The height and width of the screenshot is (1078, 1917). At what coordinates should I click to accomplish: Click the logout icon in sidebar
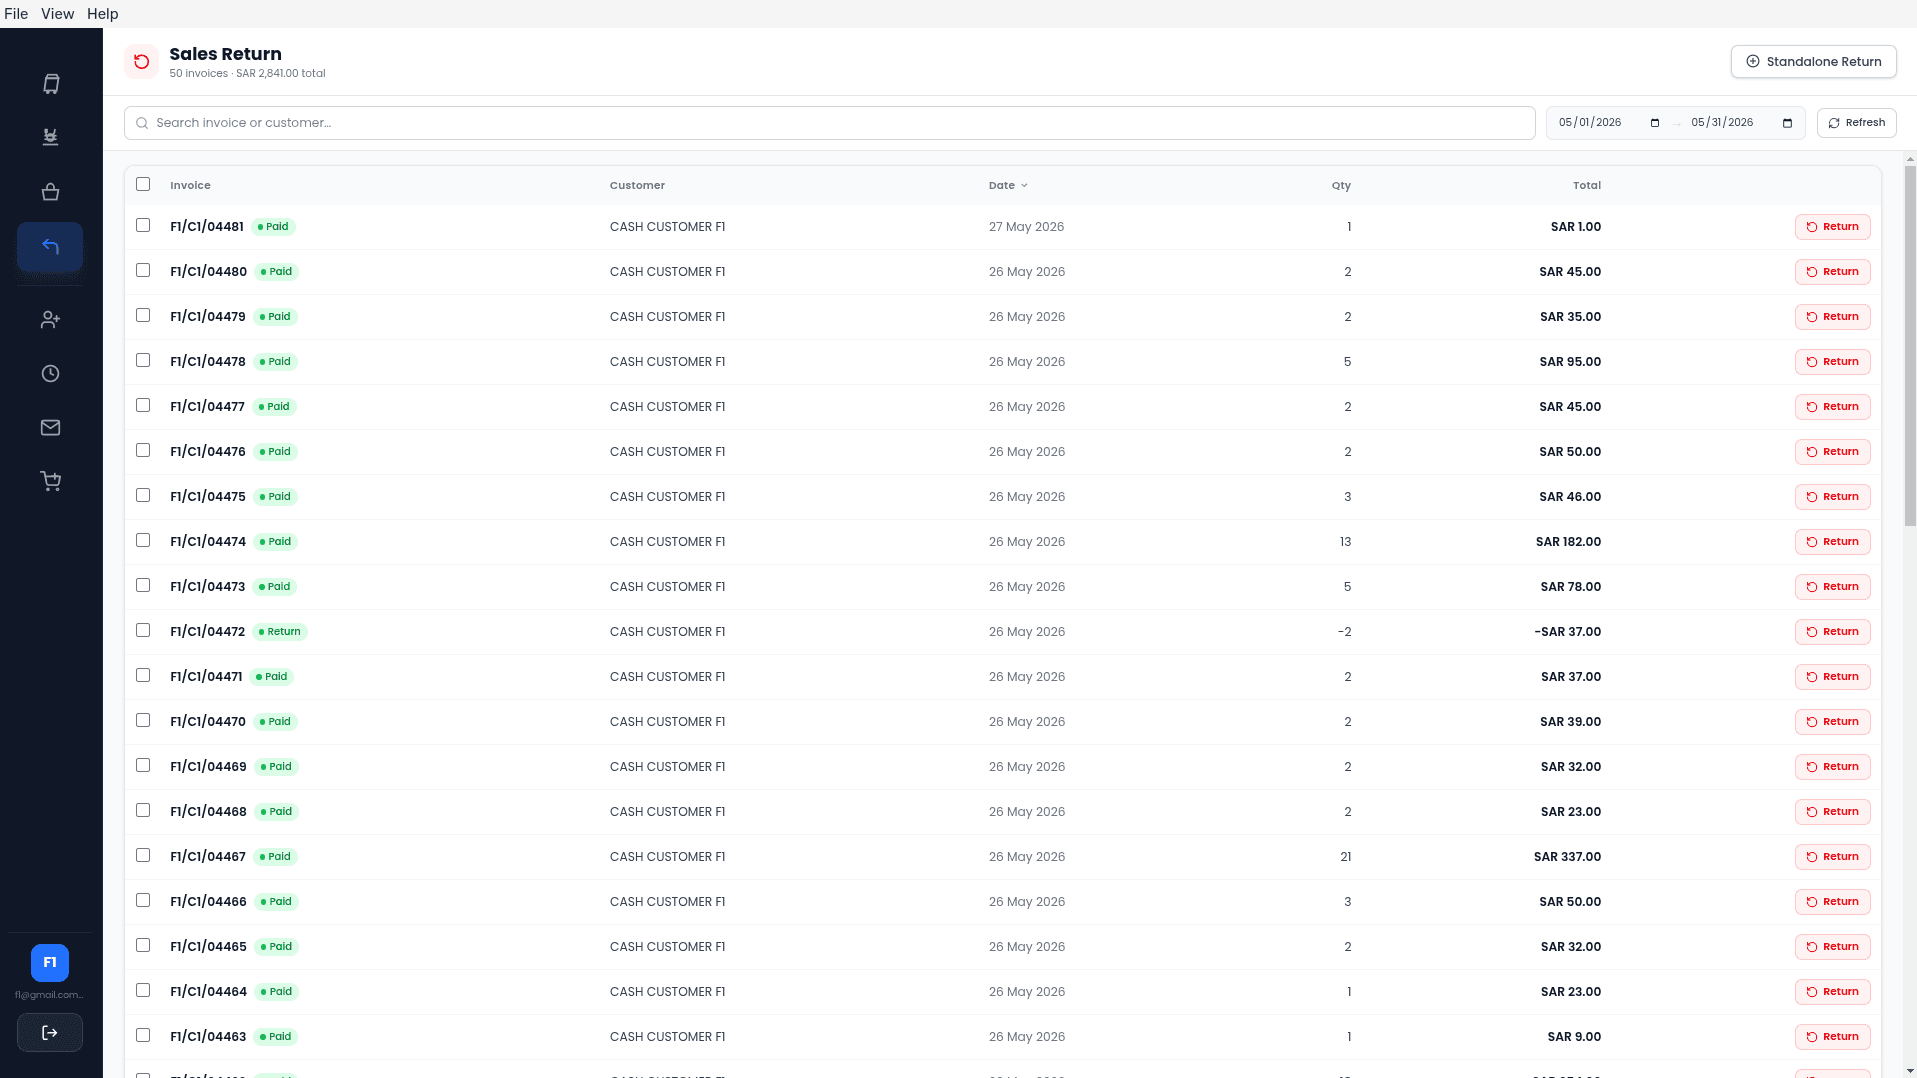coord(50,1033)
